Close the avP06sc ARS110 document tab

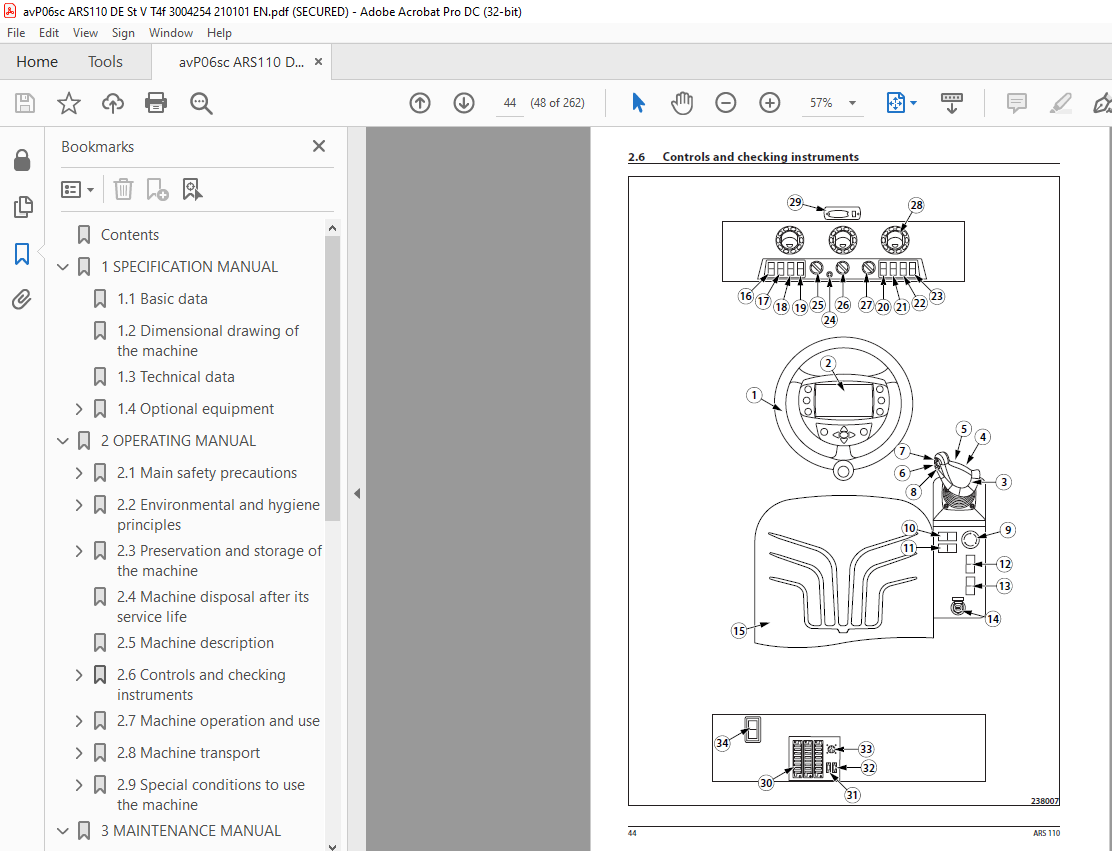click(318, 62)
